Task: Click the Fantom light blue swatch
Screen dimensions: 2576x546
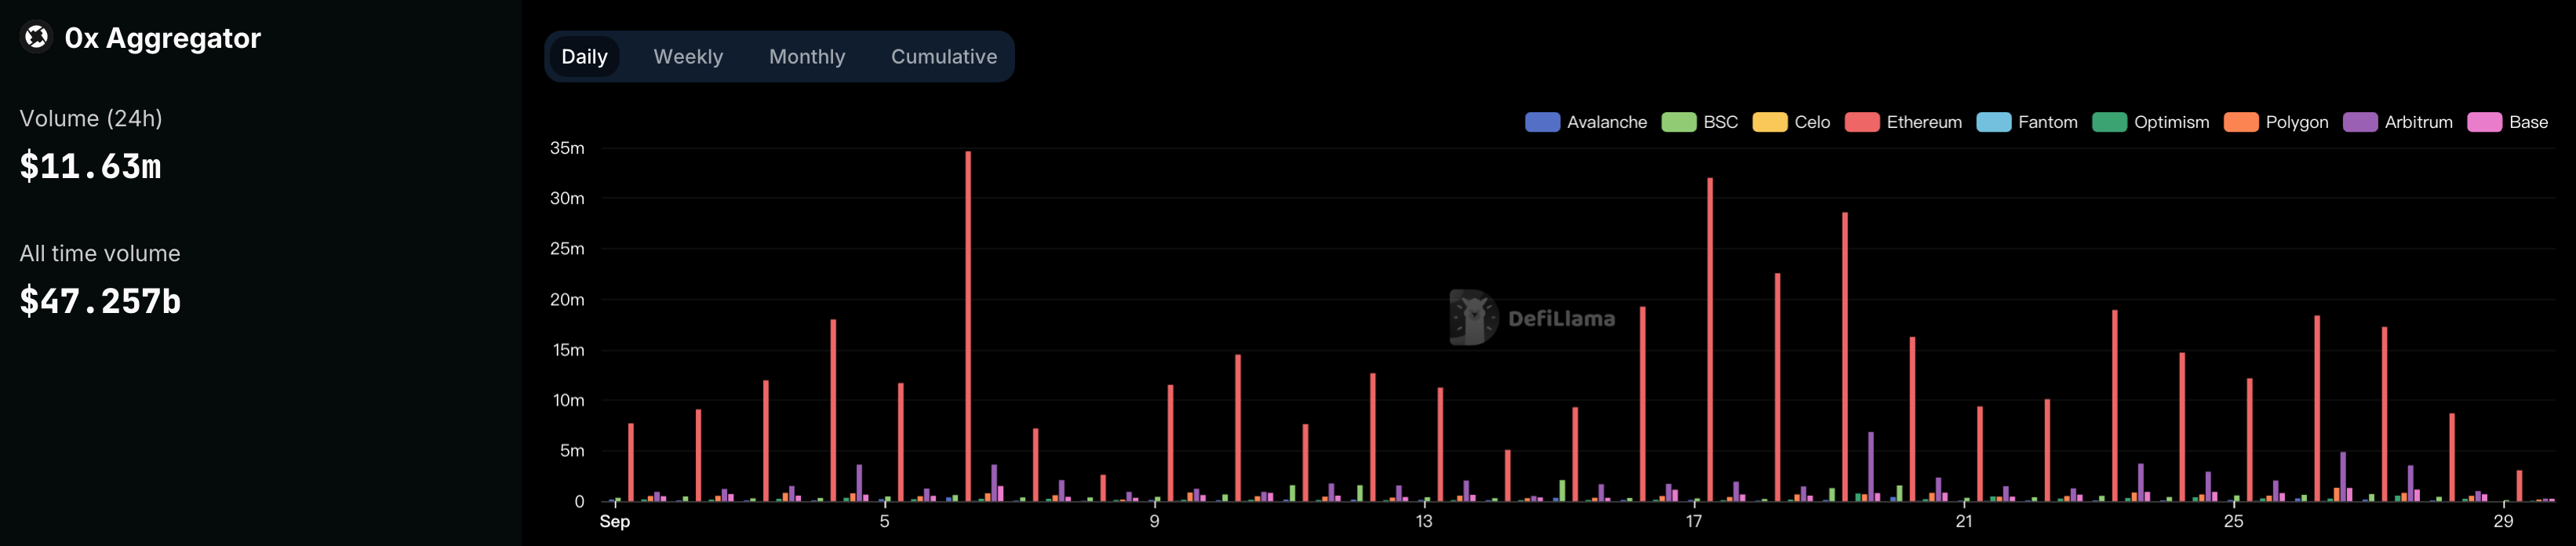Action: tap(1993, 122)
